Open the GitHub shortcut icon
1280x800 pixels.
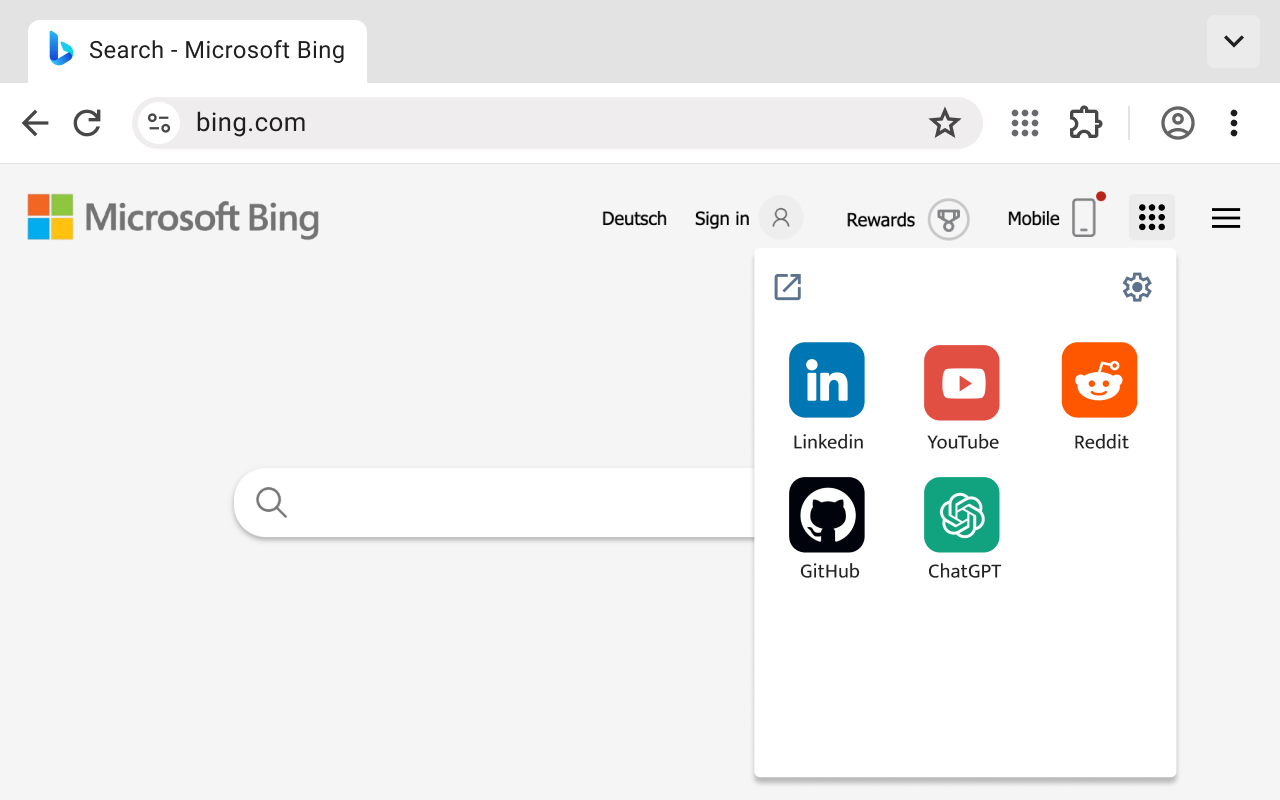coord(827,515)
